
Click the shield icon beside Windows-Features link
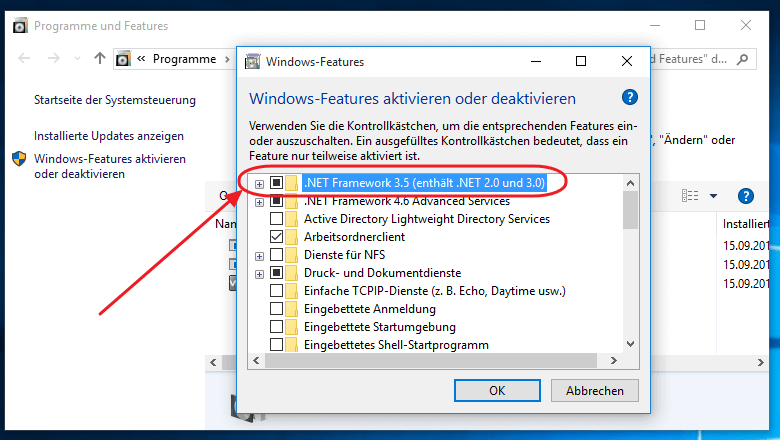pos(19,159)
